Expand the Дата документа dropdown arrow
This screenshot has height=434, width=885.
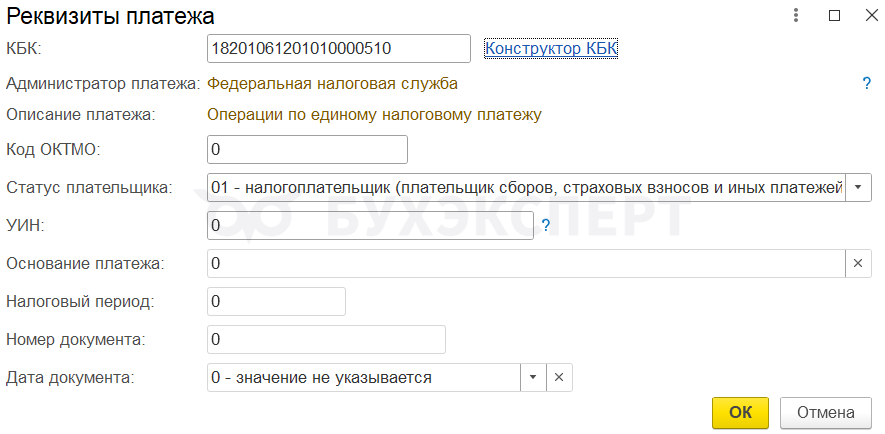533,377
